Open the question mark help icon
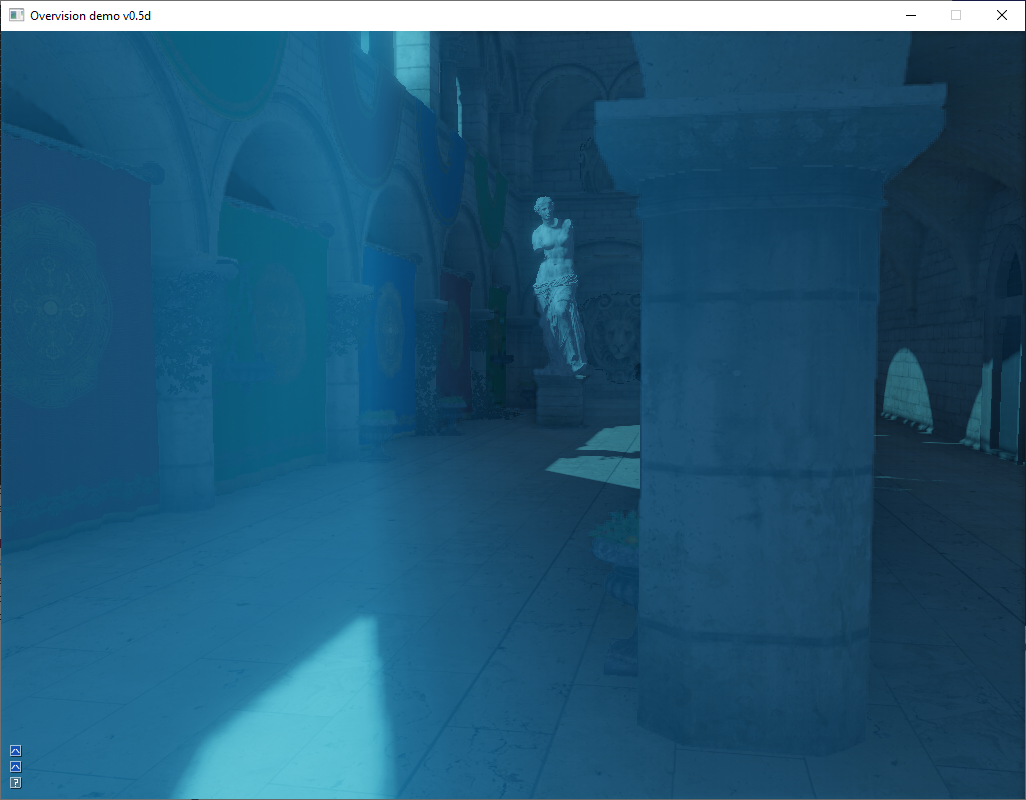The height and width of the screenshot is (800, 1026). point(16,783)
